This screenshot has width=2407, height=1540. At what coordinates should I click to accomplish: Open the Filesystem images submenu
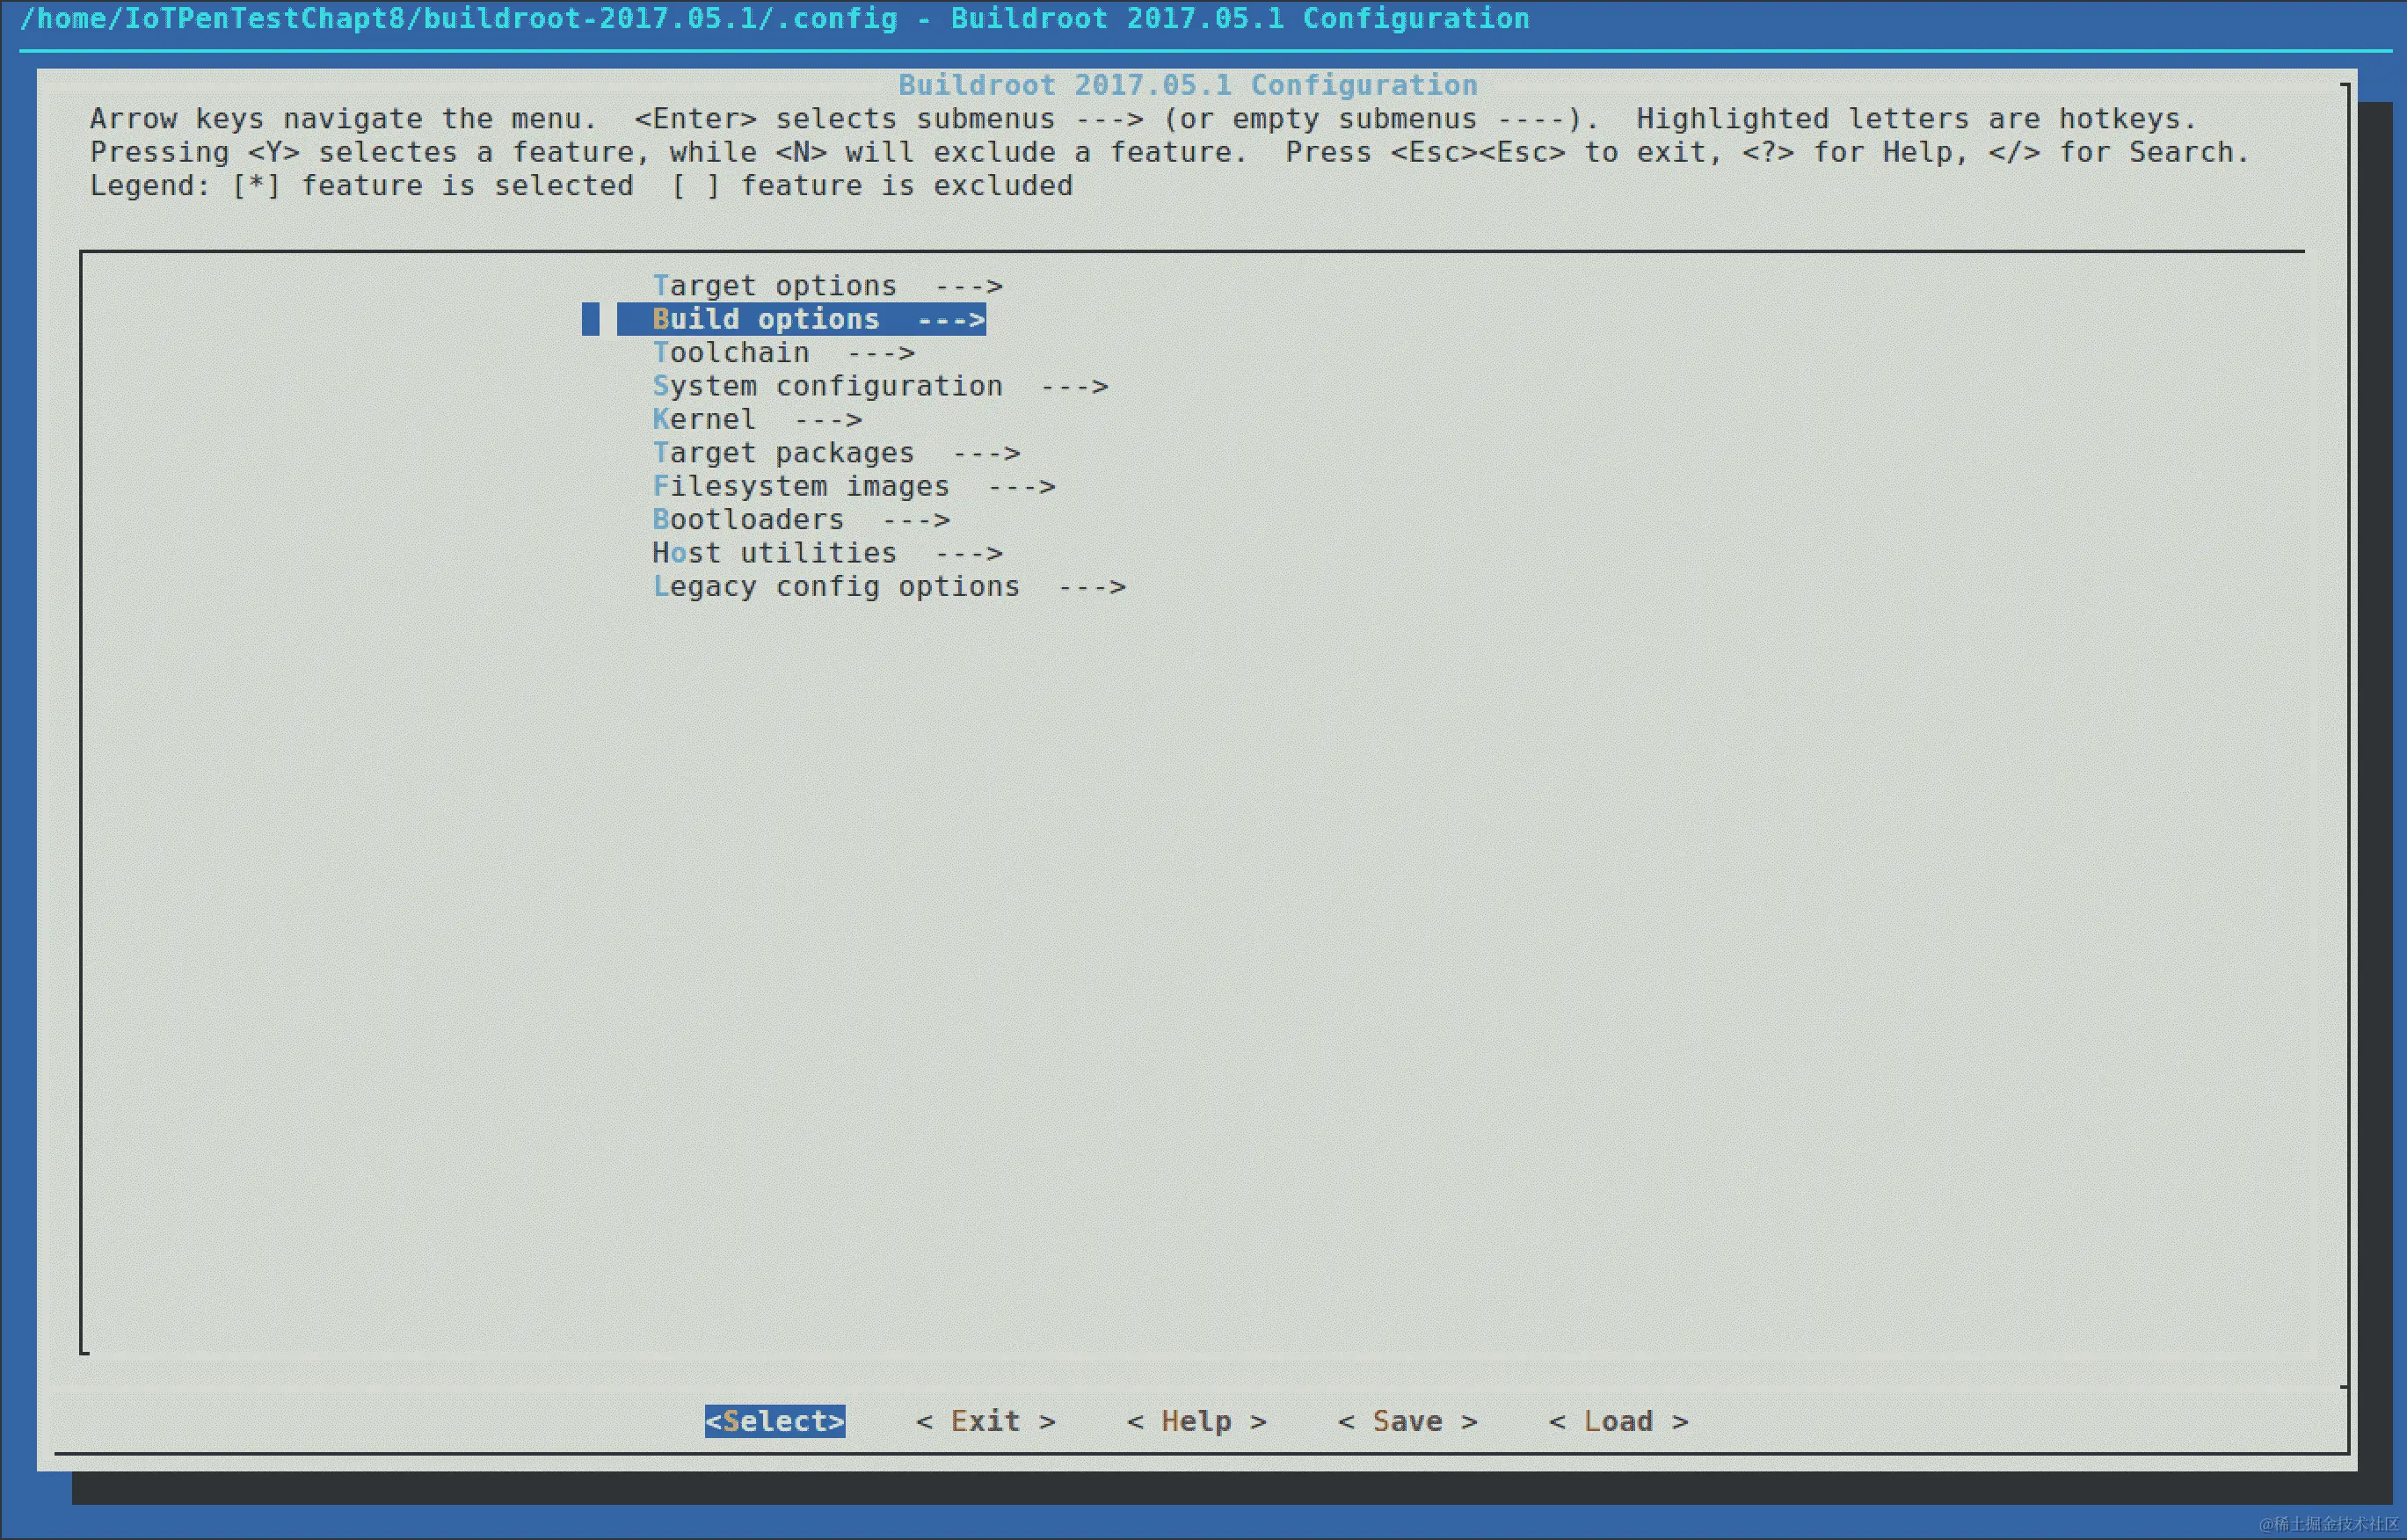coord(854,486)
